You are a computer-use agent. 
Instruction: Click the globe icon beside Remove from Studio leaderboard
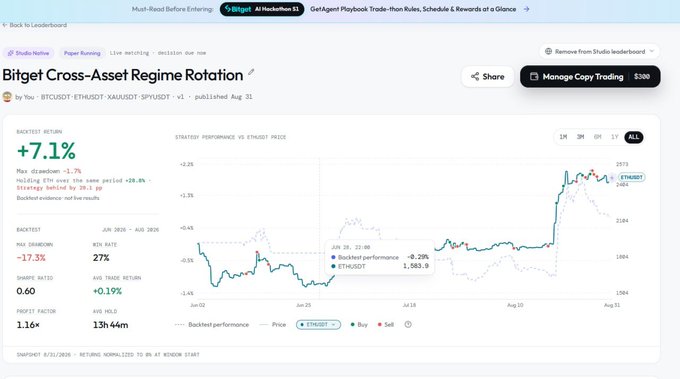(x=548, y=52)
